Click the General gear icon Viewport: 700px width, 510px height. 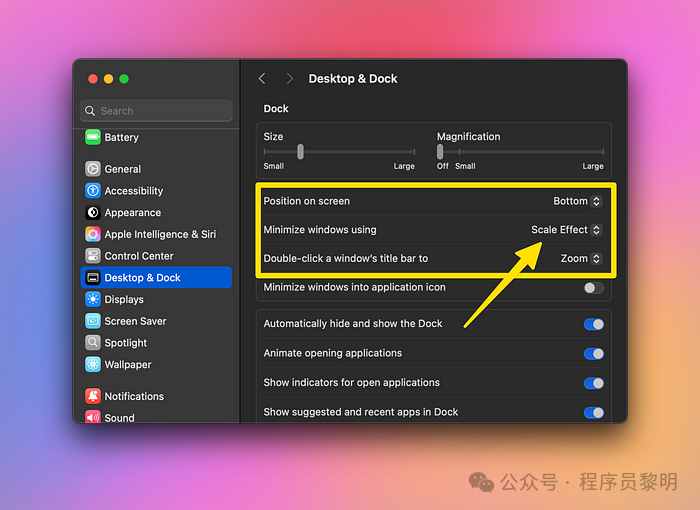93,169
